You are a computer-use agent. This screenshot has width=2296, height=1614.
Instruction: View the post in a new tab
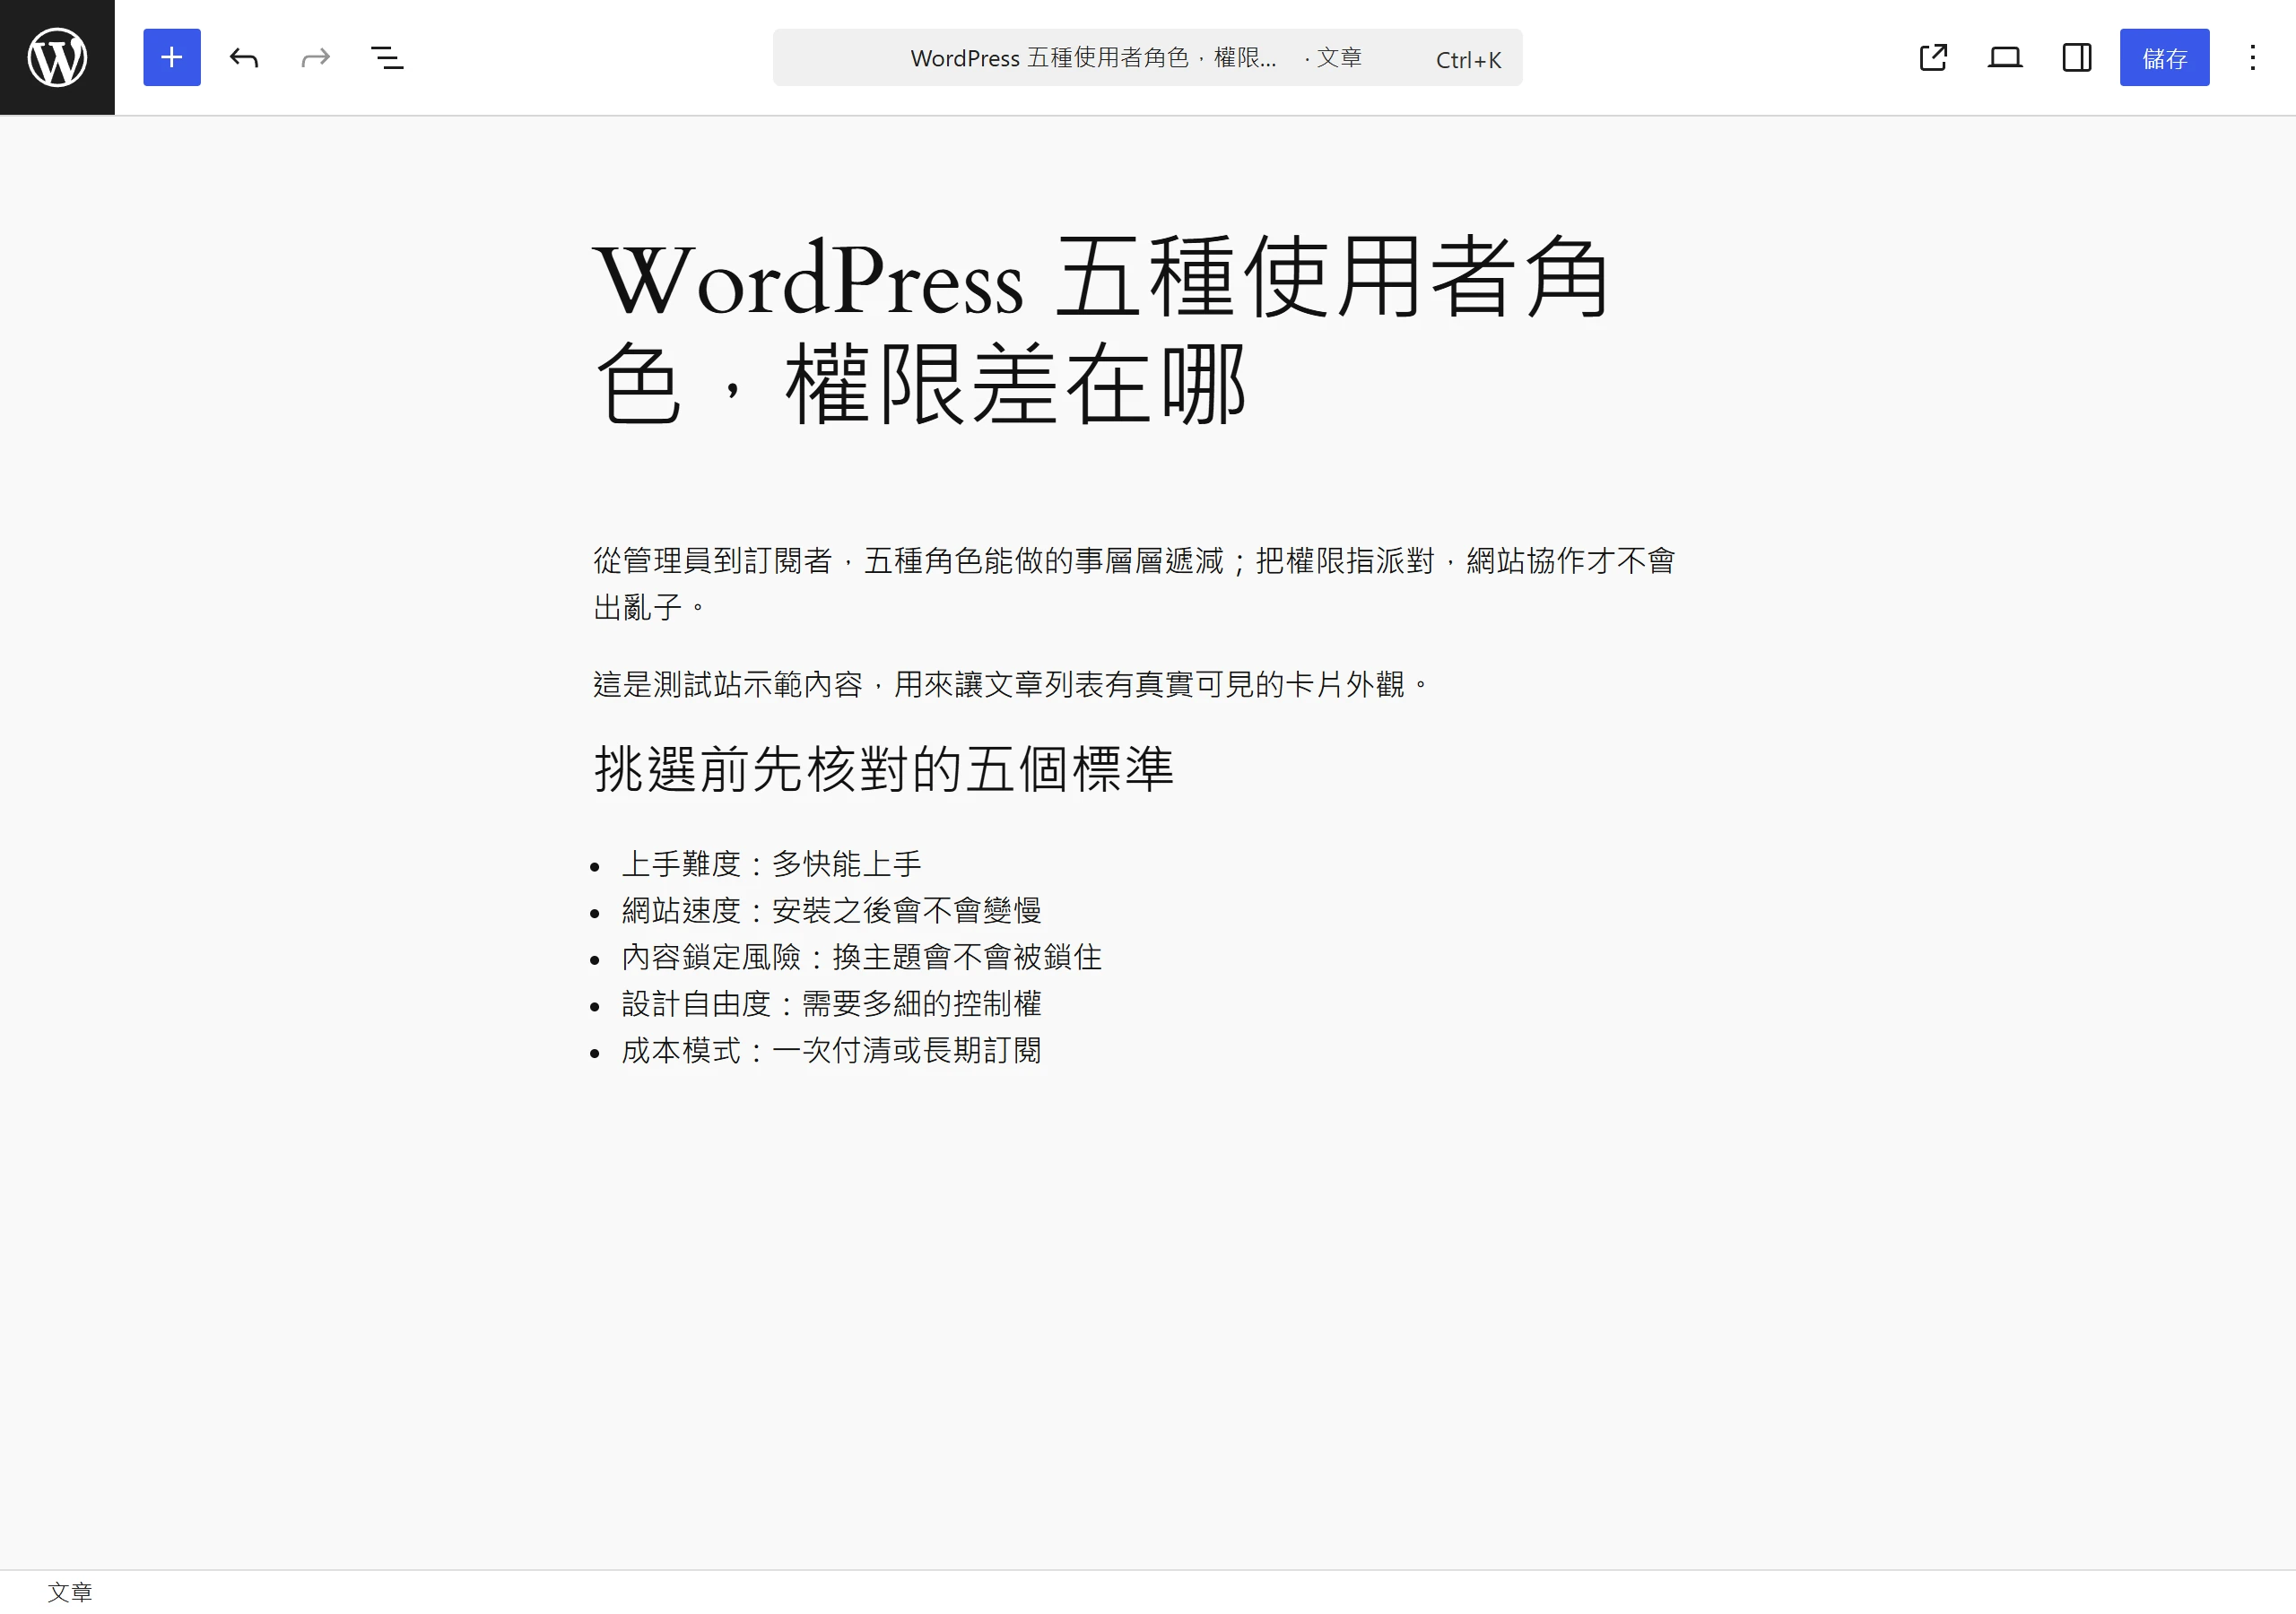click(1933, 57)
